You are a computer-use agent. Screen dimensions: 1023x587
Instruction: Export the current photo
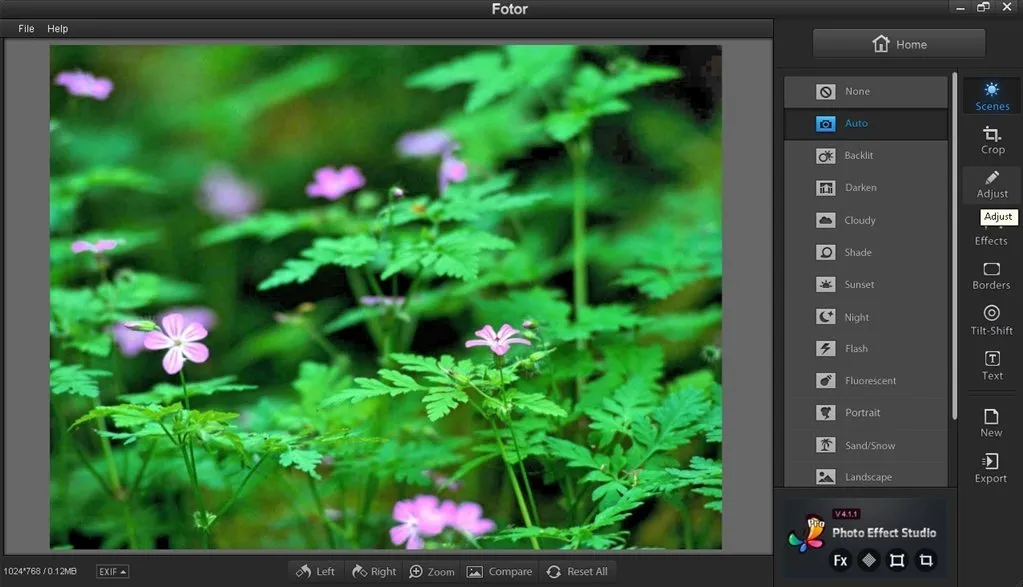click(x=990, y=468)
